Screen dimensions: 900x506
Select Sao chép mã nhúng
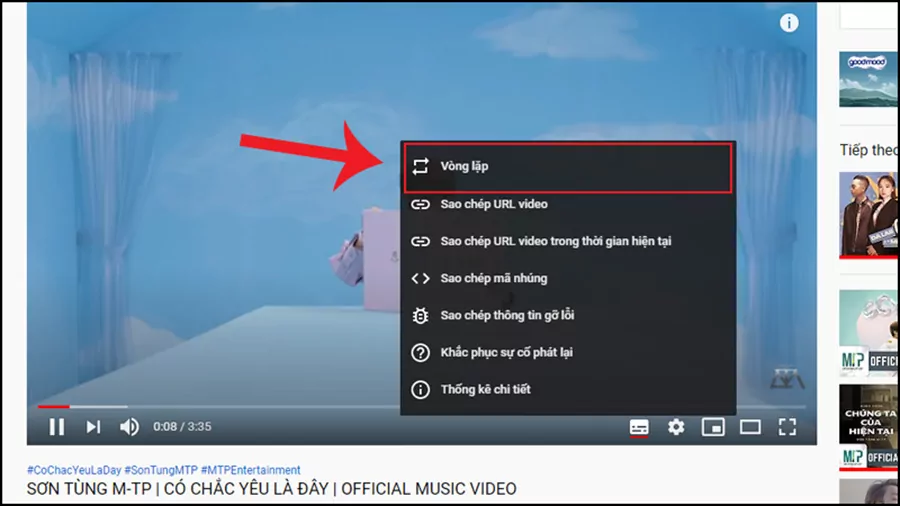pyautogui.click(x=568, y=278)
